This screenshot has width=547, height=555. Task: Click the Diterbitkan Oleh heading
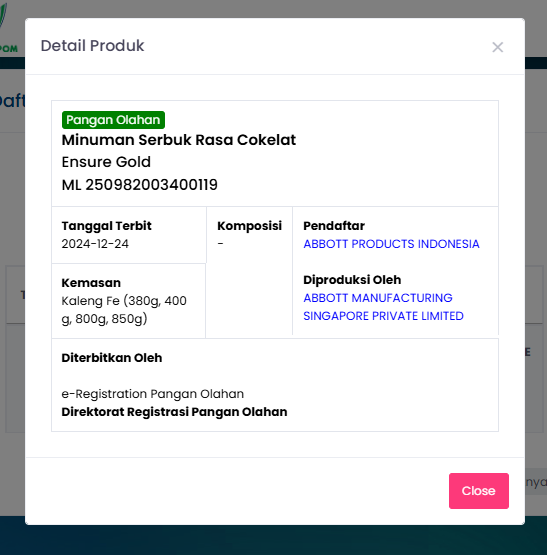click(112, 358)
